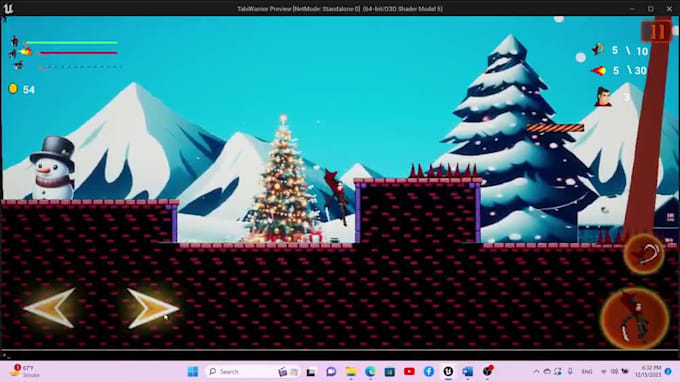Viewport: 680px width, 382px height.
Task: Click the dashing warrior stamina icon
Action: [18, 66]
